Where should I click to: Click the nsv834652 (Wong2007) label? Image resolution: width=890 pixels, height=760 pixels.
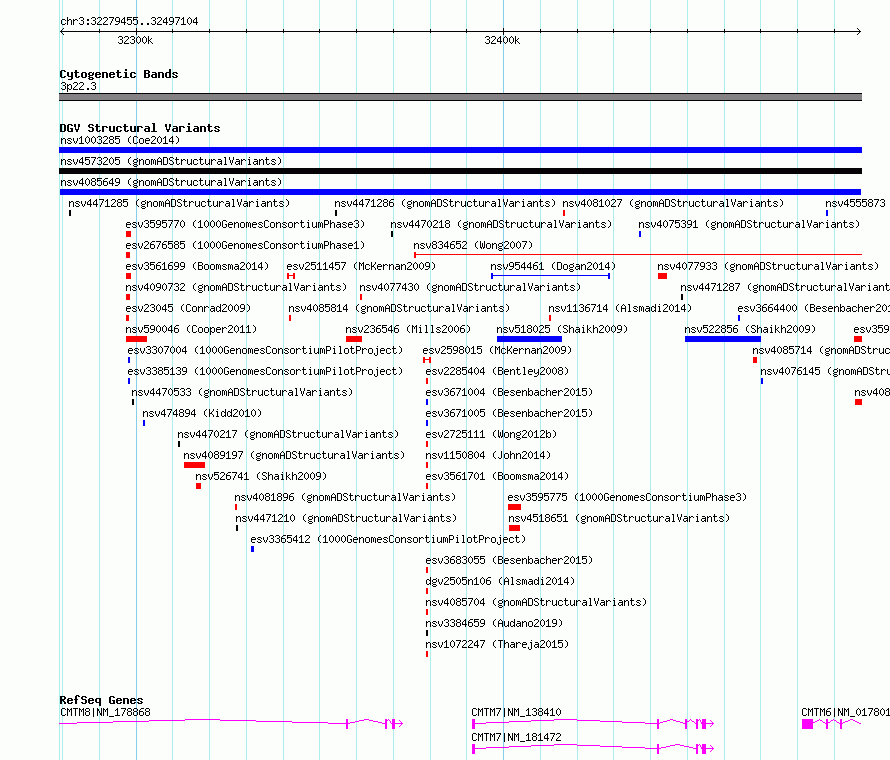click(x=473, y=245)
